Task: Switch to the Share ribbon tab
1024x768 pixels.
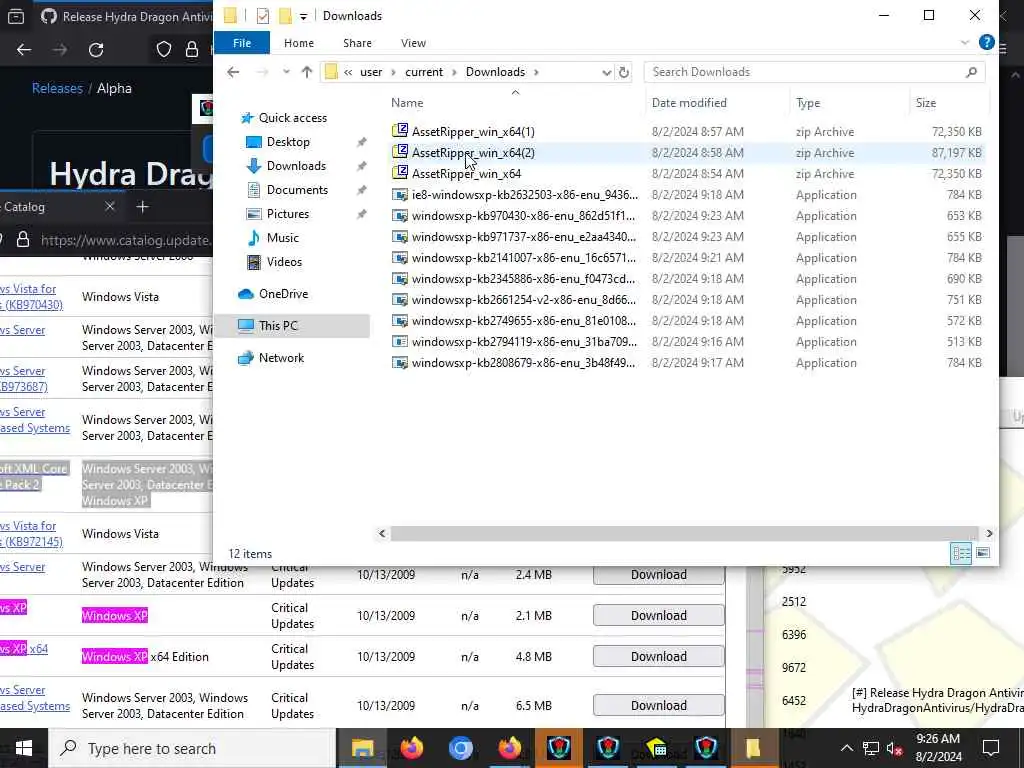Action: point(357,43)
